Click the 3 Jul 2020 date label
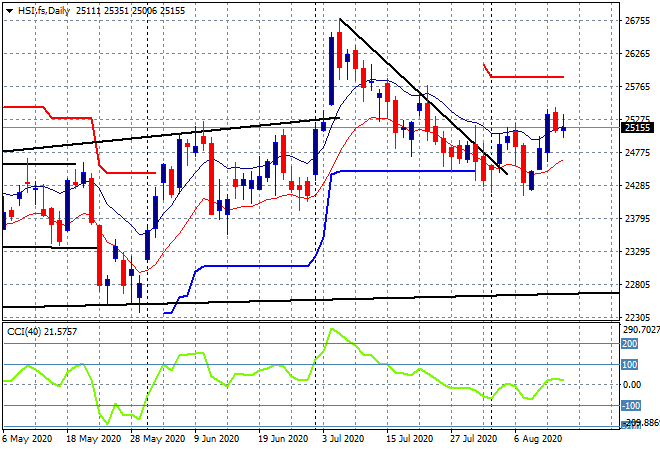 tap(343, 439)
